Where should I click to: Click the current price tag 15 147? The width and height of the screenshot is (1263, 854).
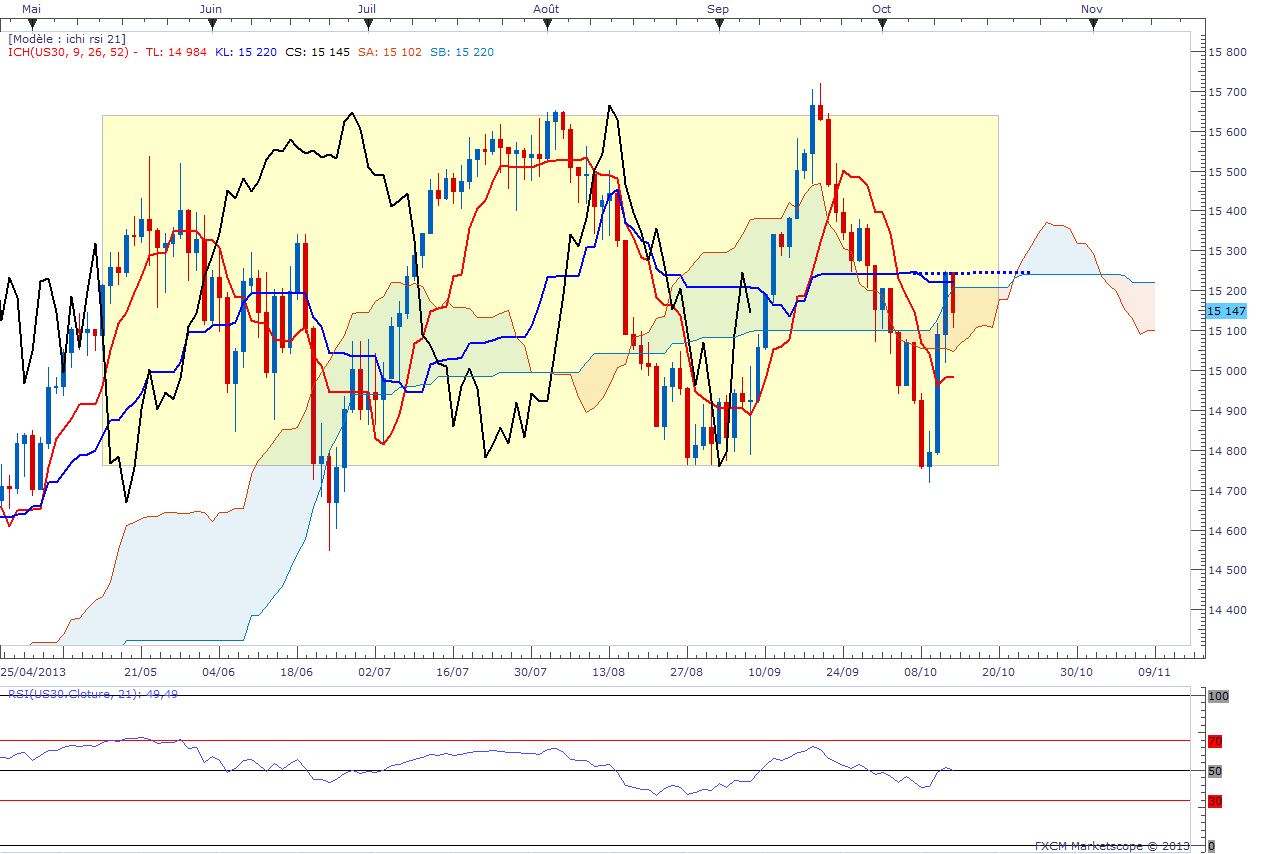1226,311
